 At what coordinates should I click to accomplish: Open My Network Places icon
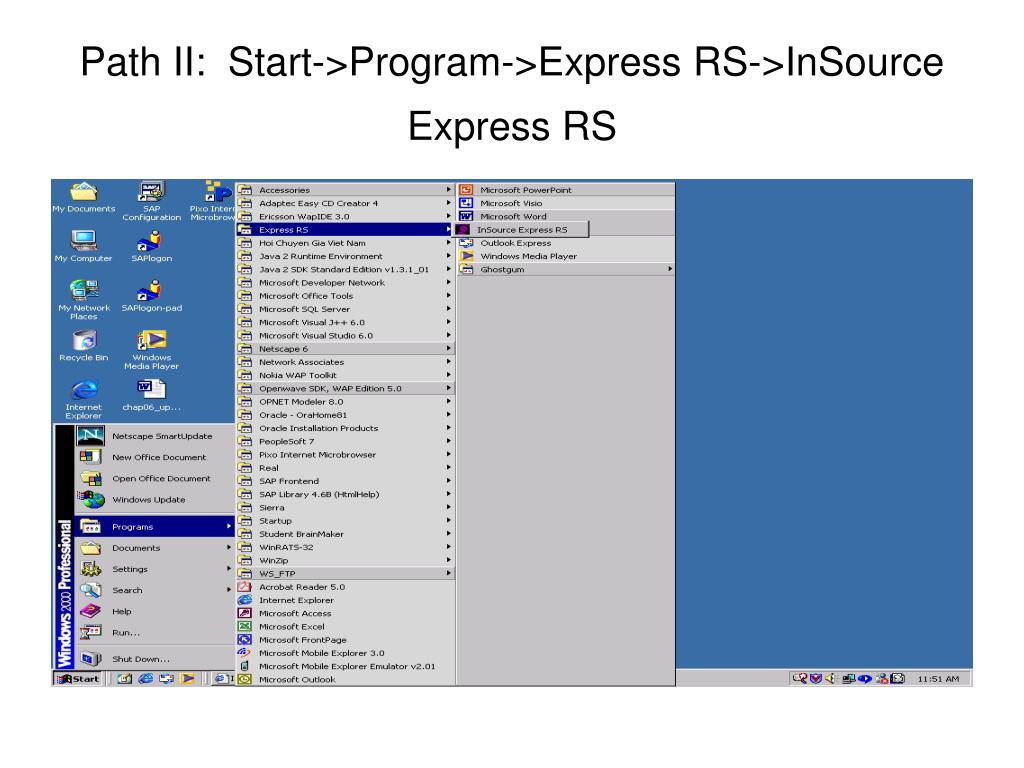click(x=84, y=299)
